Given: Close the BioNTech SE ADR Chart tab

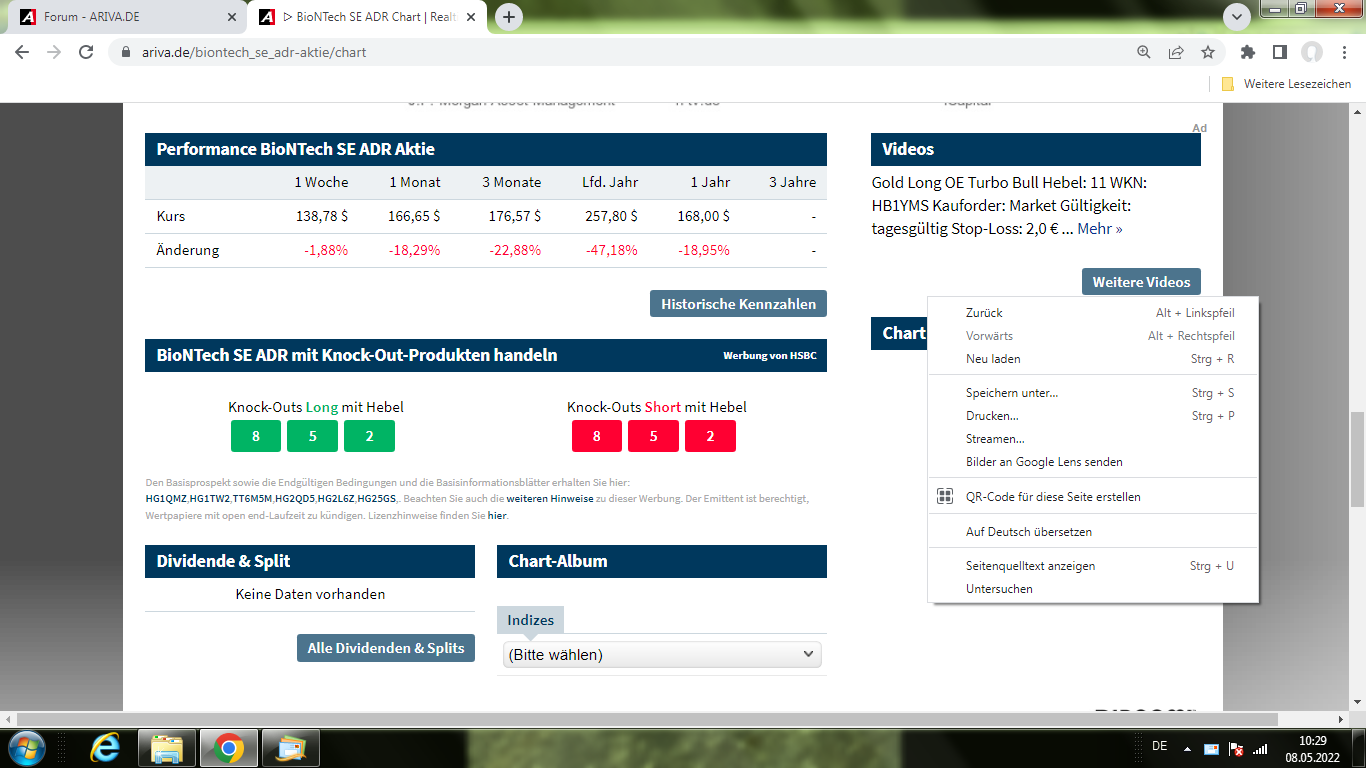Looking at the screenshot, I should click(472, 17).
